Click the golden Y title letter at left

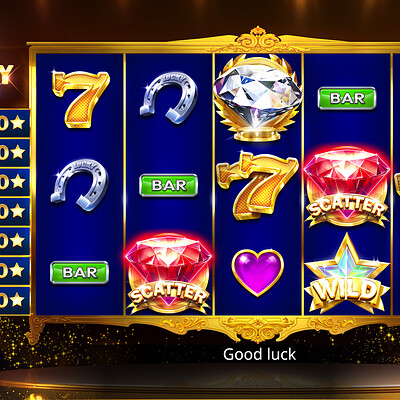pyautogui.click(x=6, y=75)
